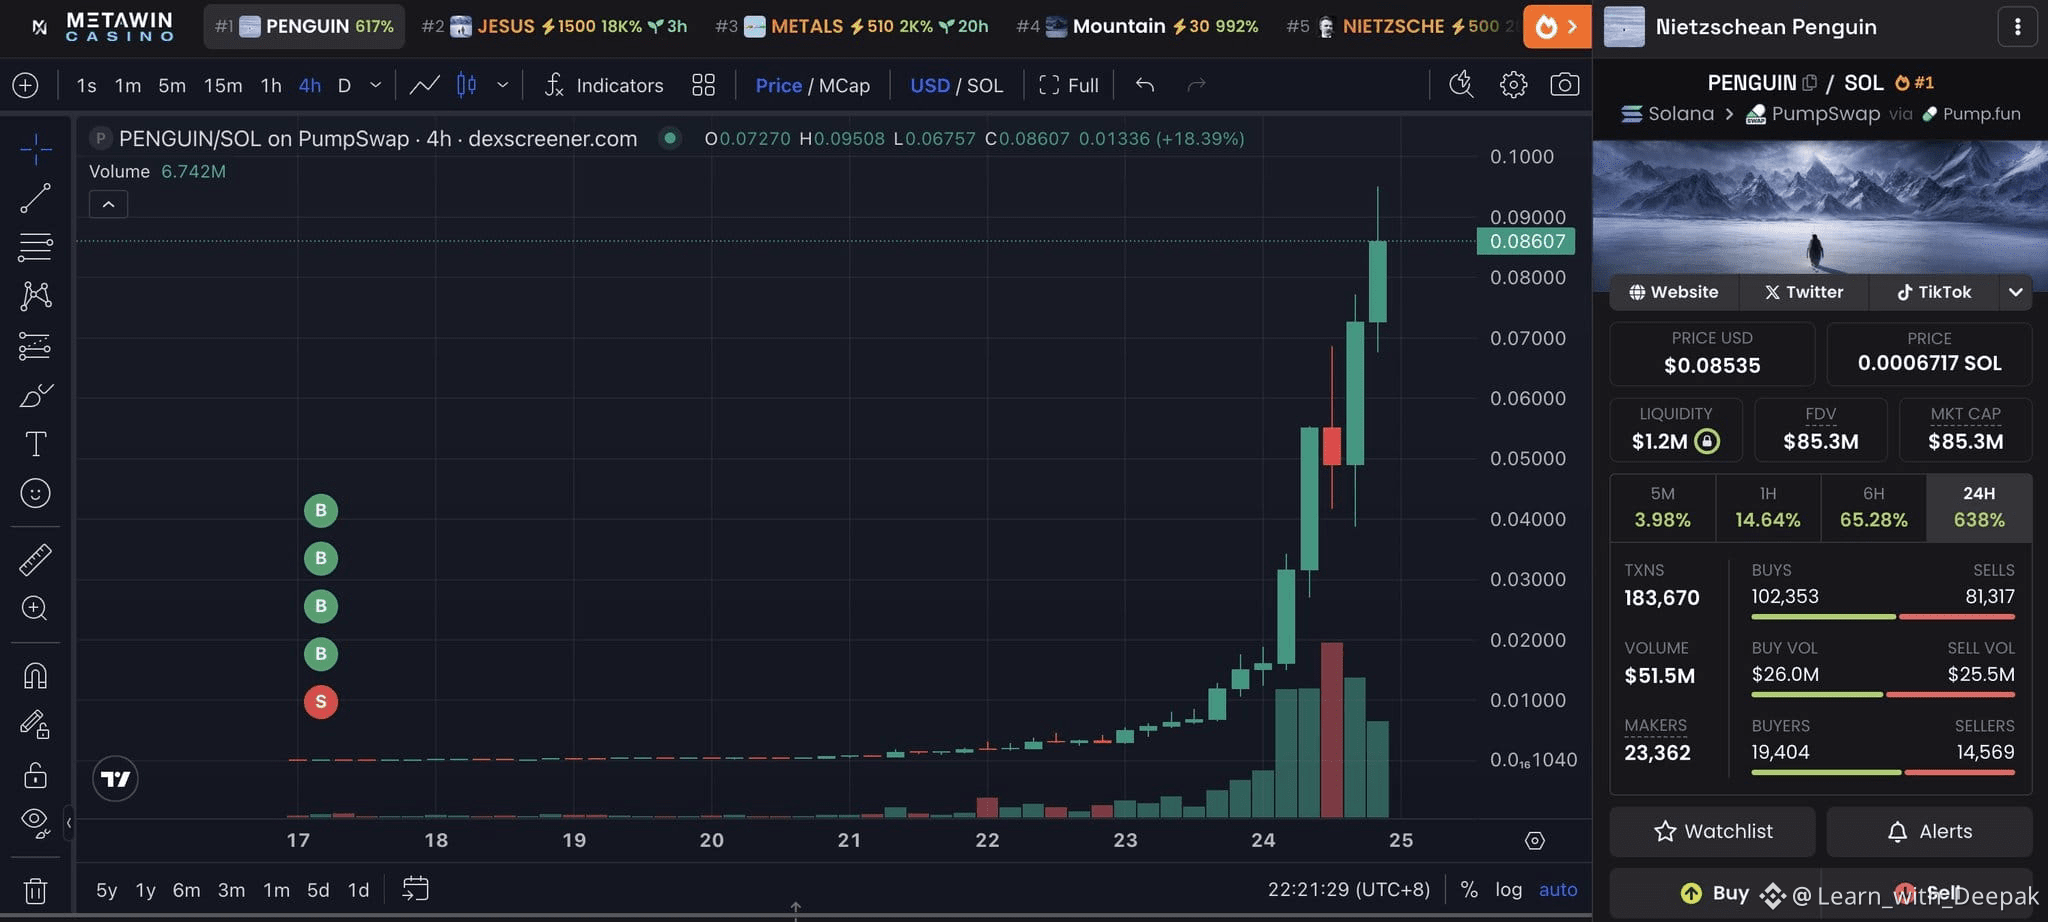This screenshot has width=2048, height=922.
Task: Copy the PENGUIN token address
Action: point(1810,83)
